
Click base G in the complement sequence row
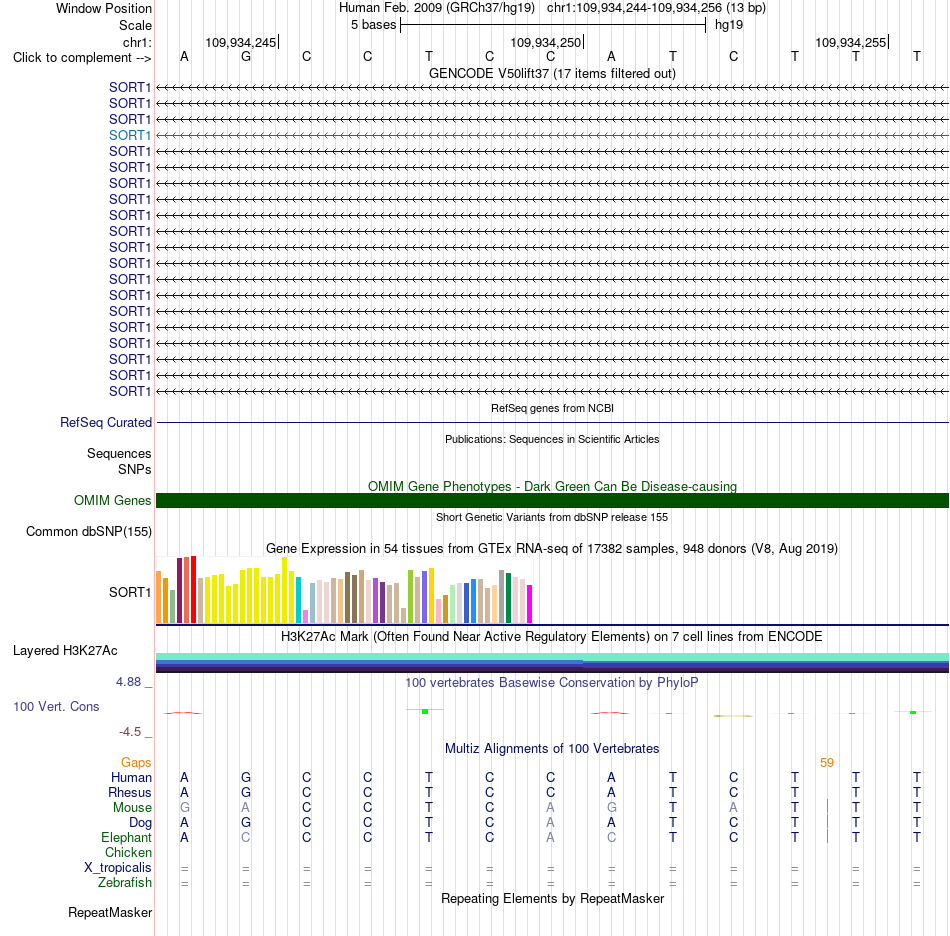coord(245,56)
